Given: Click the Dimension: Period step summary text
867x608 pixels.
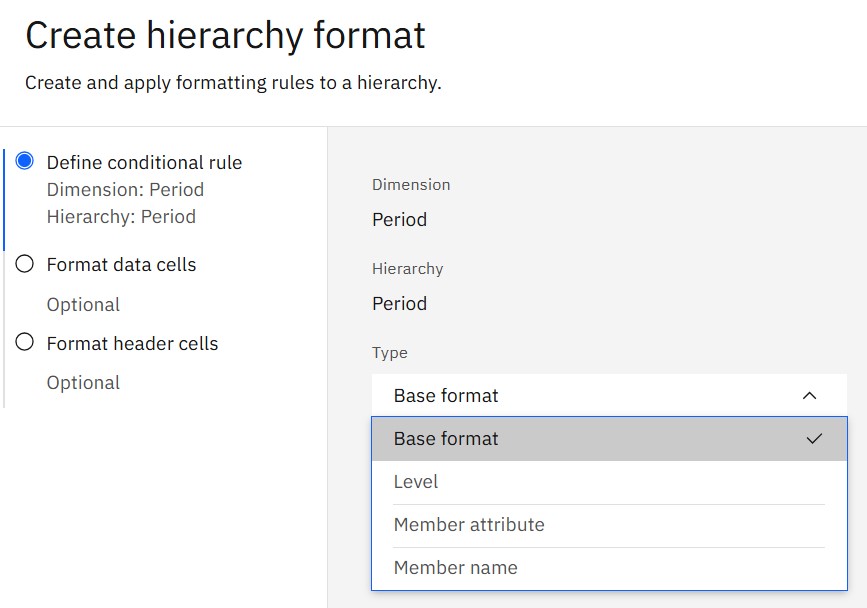Looking at the screenshot, I should 125,190.
